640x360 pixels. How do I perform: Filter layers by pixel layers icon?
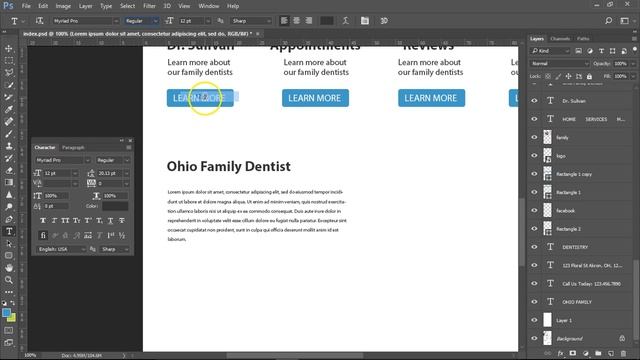(578, 51)
